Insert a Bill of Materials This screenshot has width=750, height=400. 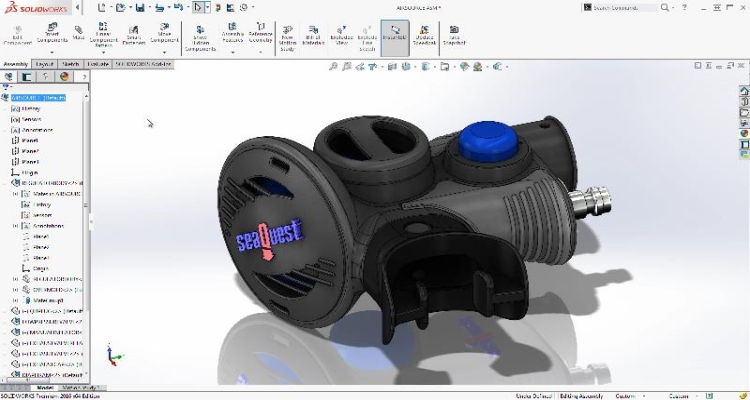point(313,36)
